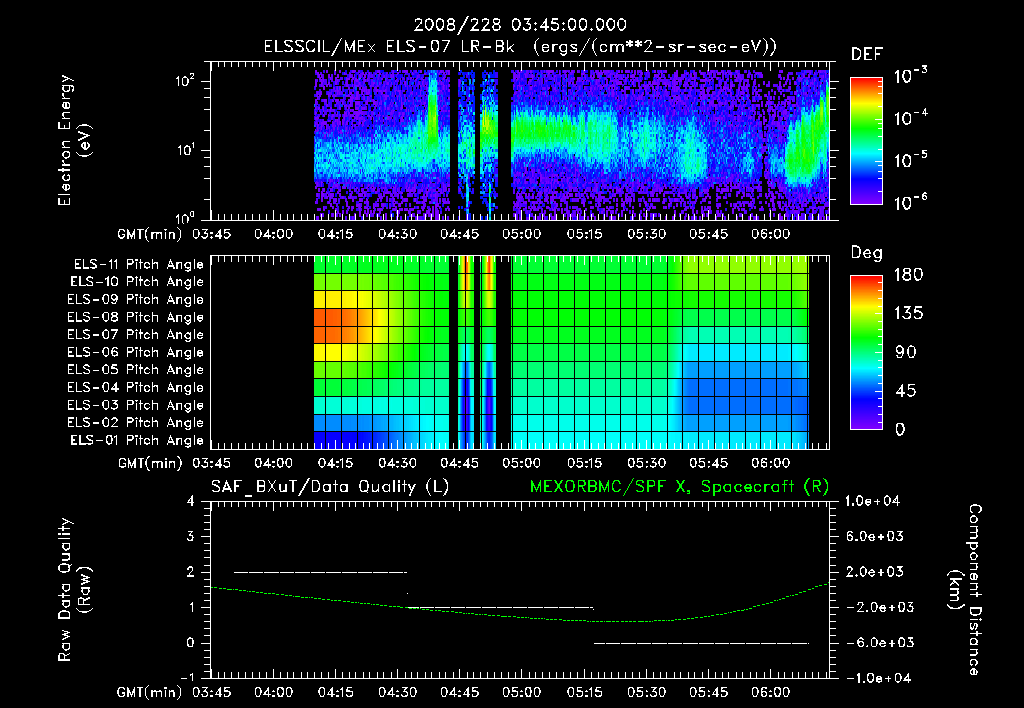Select the ELS-06 Pitch Angle label
1024x708 pixels.
tap(136, 352)
